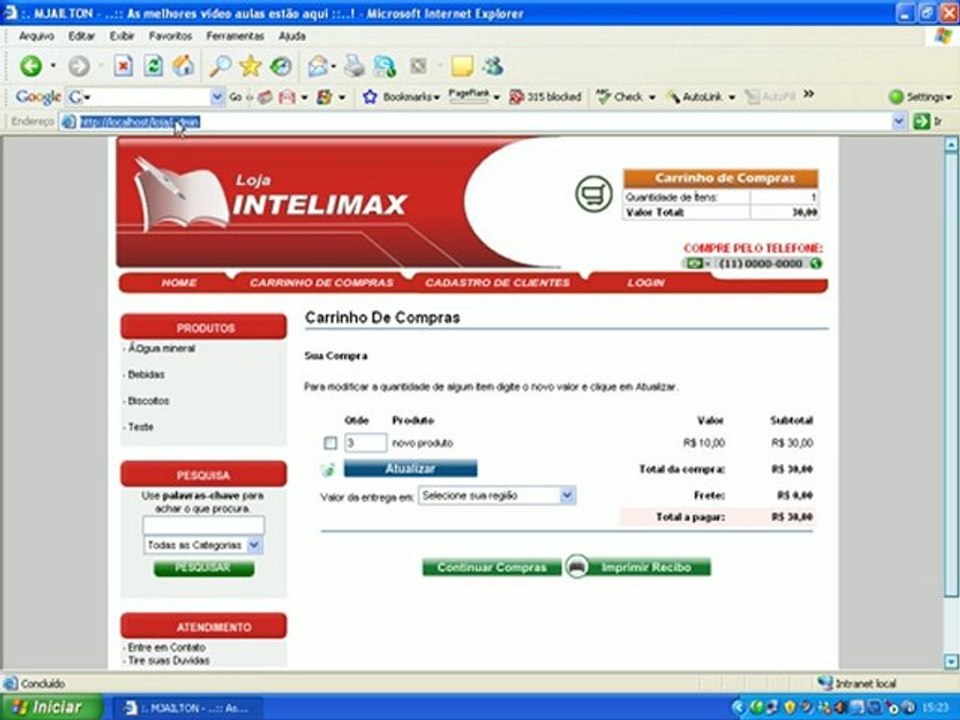Click the address bar URL field
This screenshot has width=960, height=720.
pyautogui.click(x=478, y=121)
